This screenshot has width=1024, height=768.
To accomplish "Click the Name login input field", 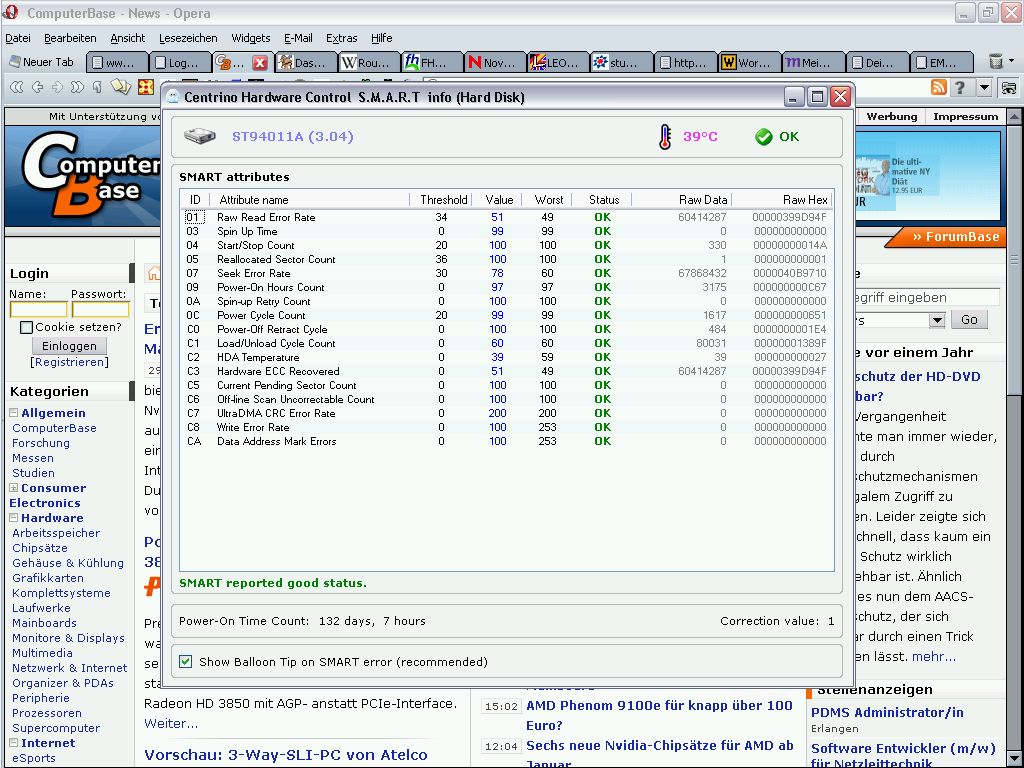I will [x=39, y=309].
